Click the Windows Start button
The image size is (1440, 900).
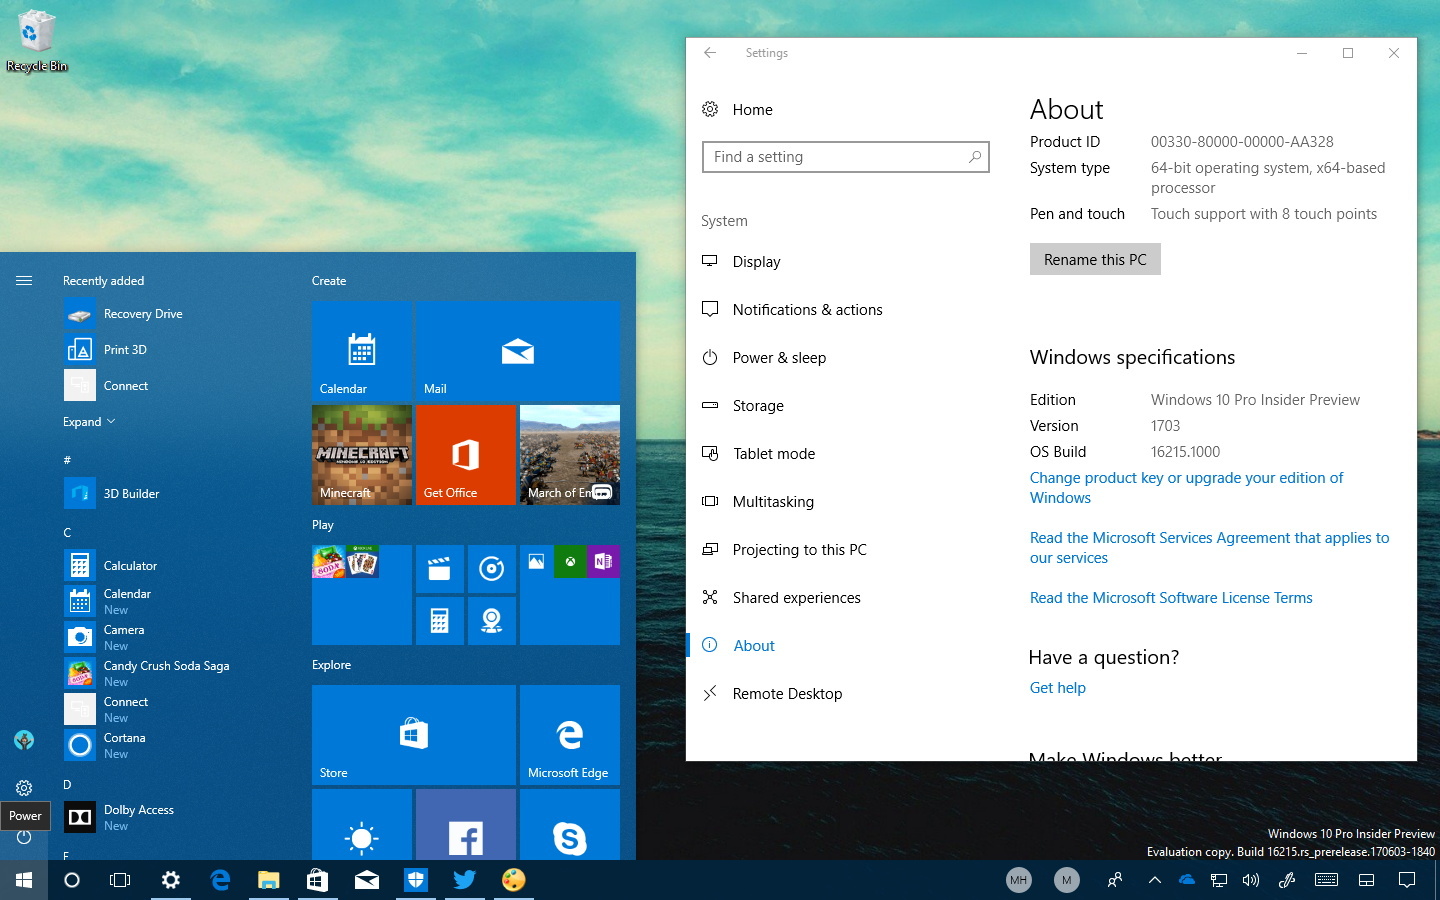coord(24,880)
